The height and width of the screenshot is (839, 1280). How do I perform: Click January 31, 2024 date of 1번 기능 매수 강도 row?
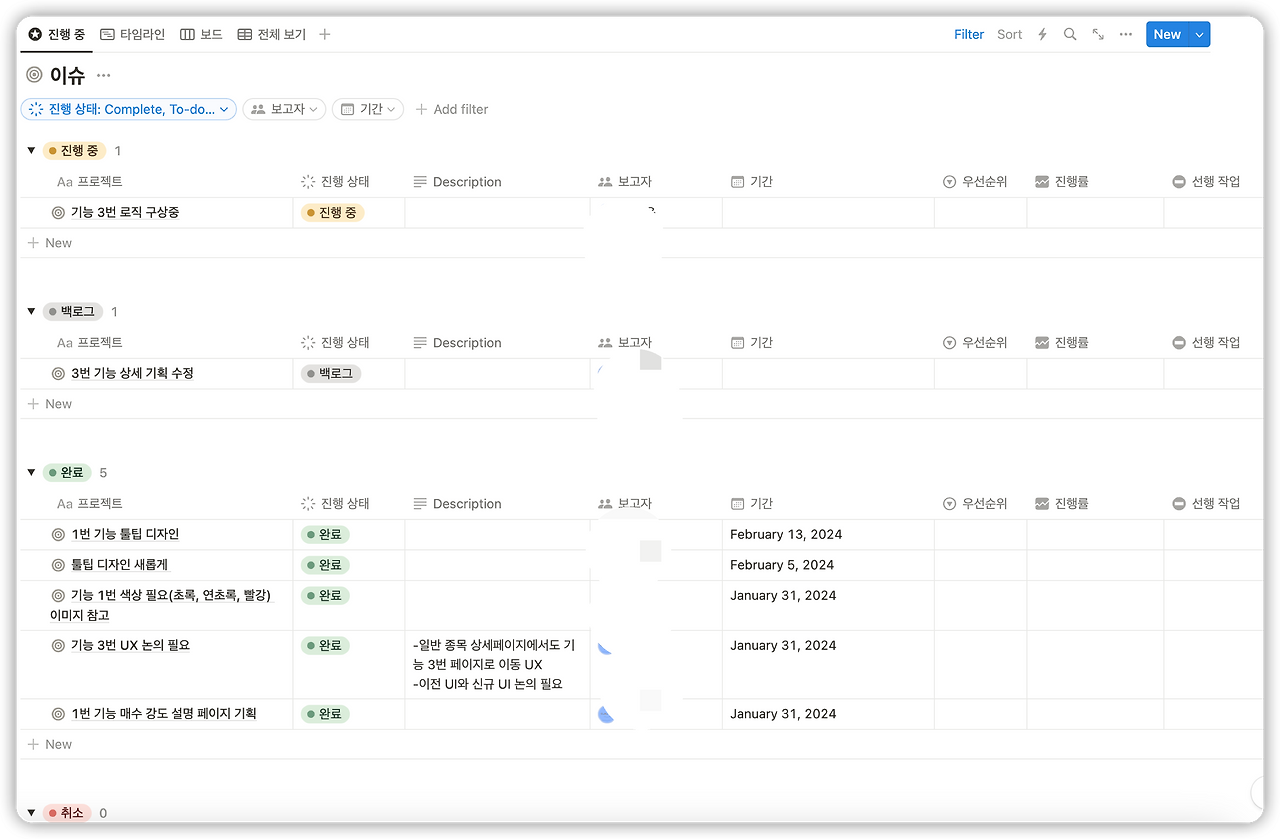point(783,714)
